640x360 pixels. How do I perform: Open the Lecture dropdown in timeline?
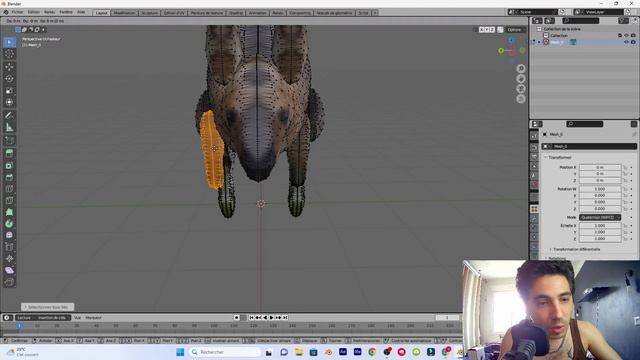24,318
